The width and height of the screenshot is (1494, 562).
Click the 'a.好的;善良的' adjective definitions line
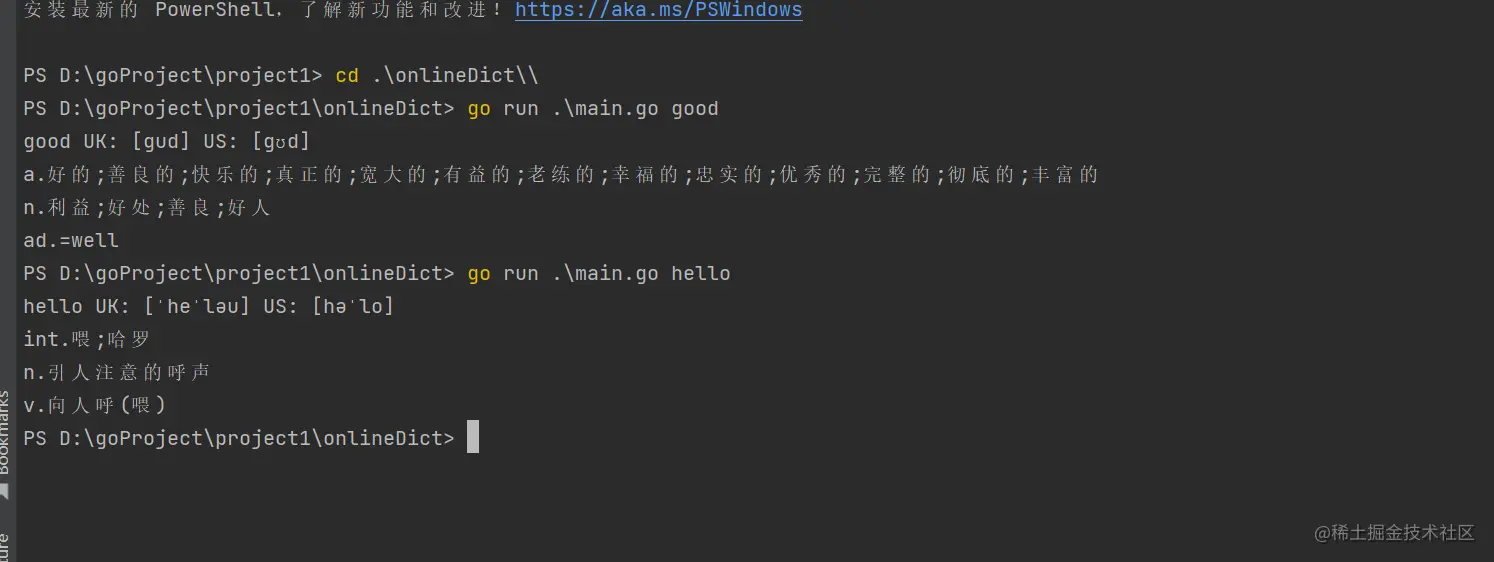pos(560,175)
